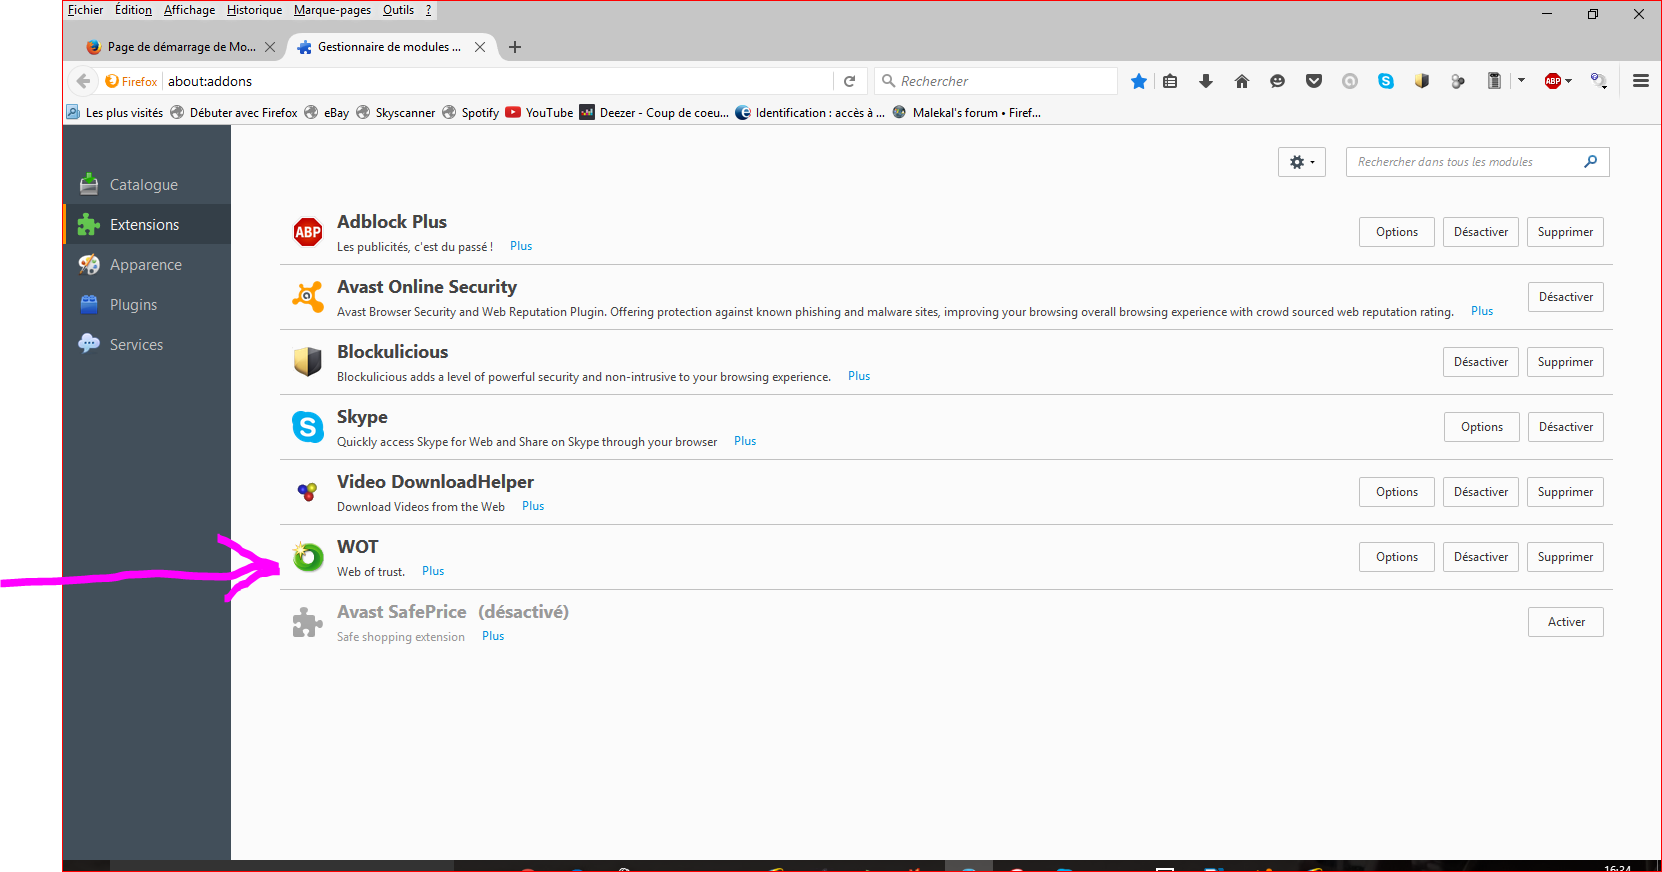Select Apparence in the sidebar
1662x872 pixels.
point(147,265)
